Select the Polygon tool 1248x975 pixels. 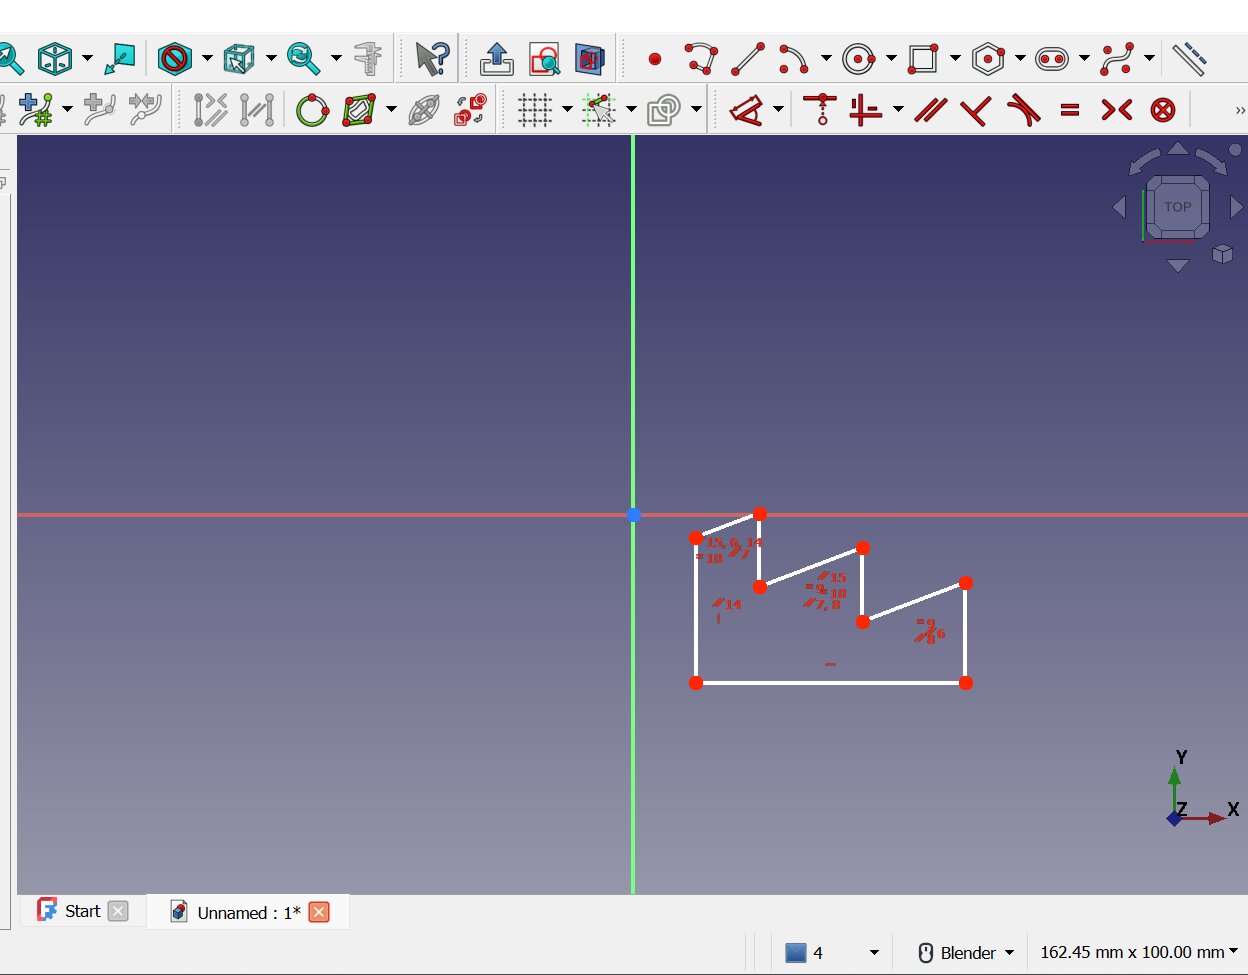point(988,59)
